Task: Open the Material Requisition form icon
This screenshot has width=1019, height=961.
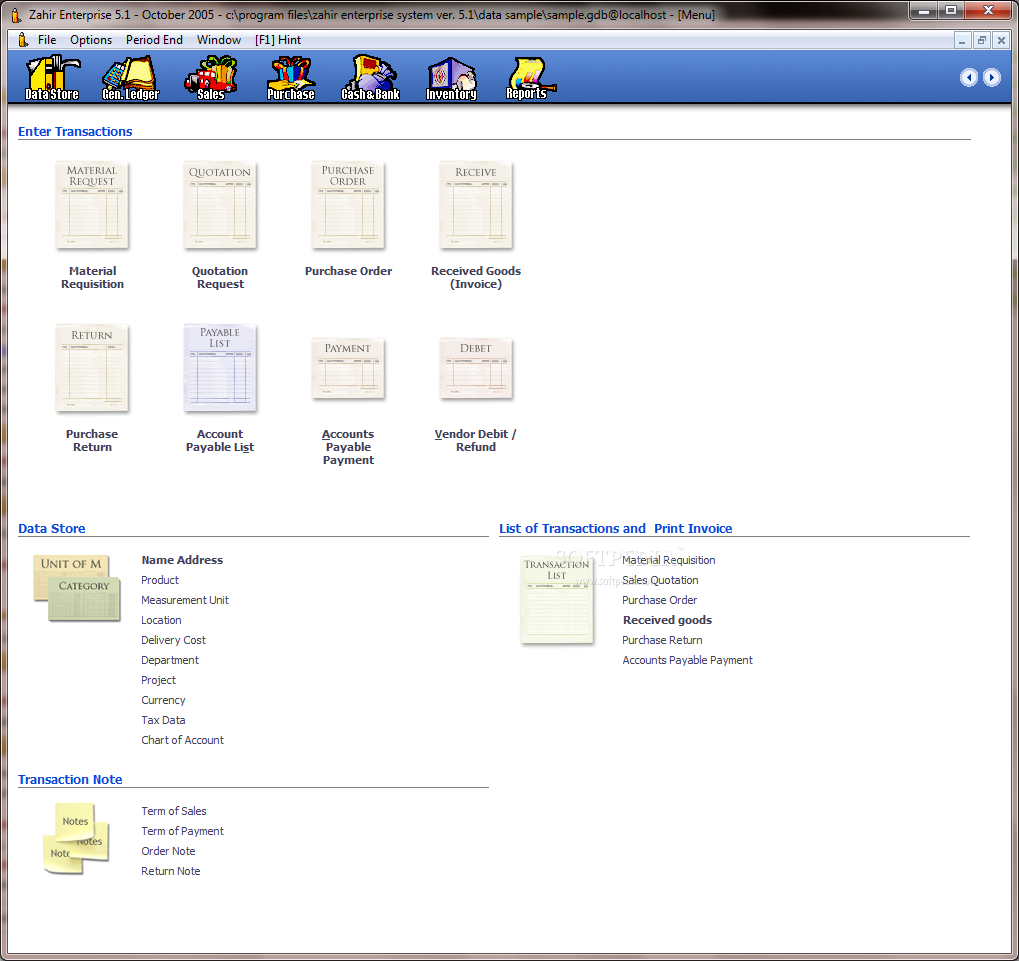Action: point(92,205)
